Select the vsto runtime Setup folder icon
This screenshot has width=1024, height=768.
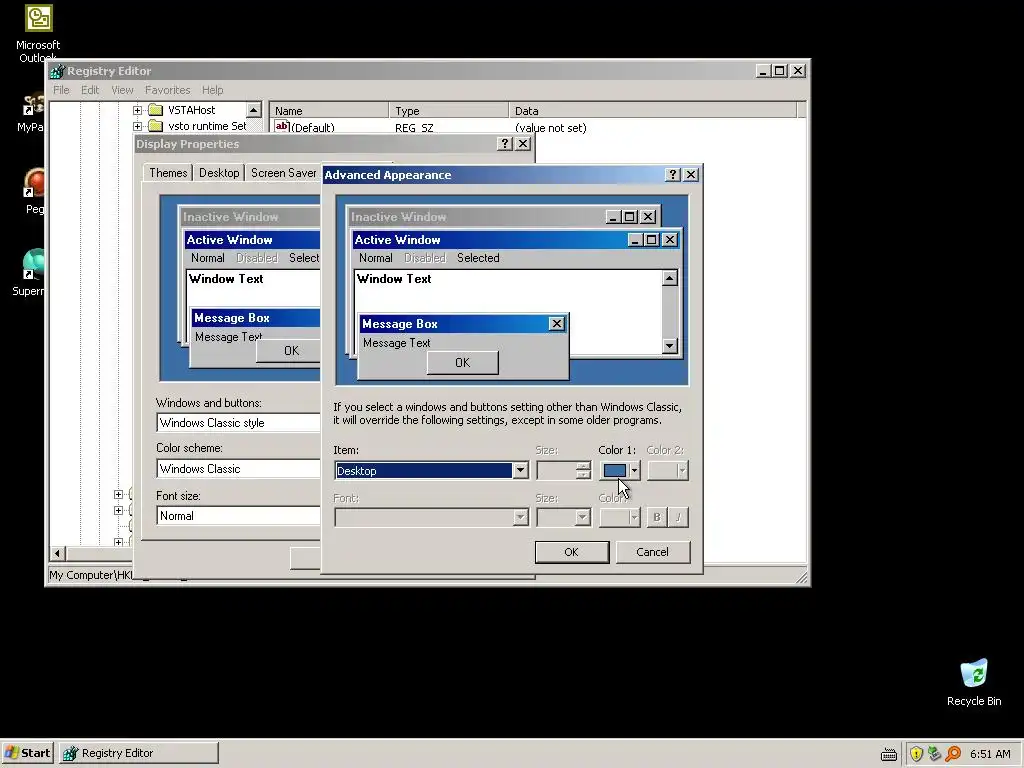click(155, 125)
